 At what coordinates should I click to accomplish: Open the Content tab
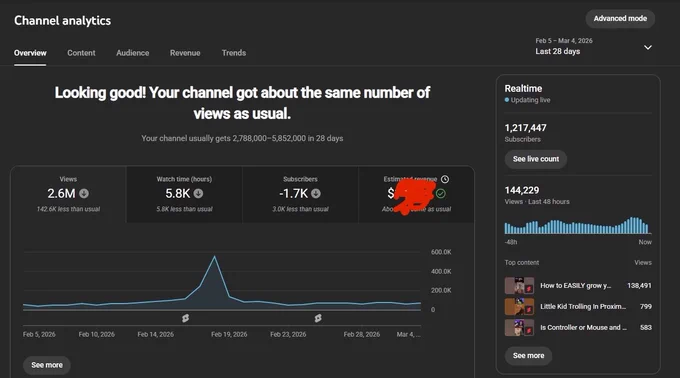[81, 53]
